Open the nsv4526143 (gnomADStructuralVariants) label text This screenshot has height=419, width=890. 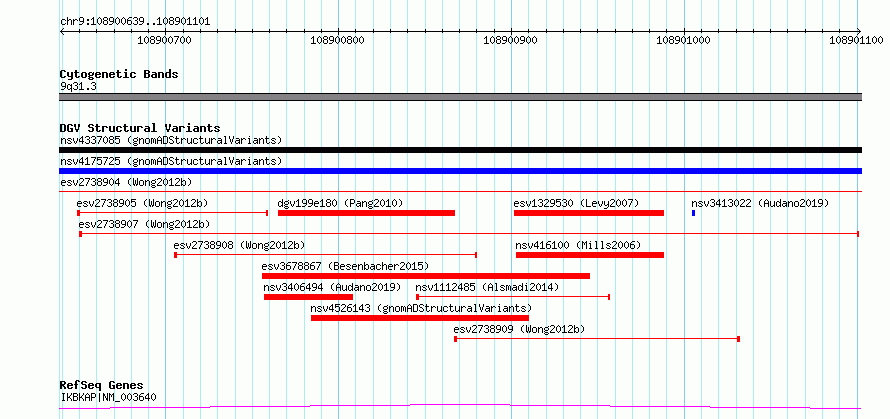[x=421, y=308]
